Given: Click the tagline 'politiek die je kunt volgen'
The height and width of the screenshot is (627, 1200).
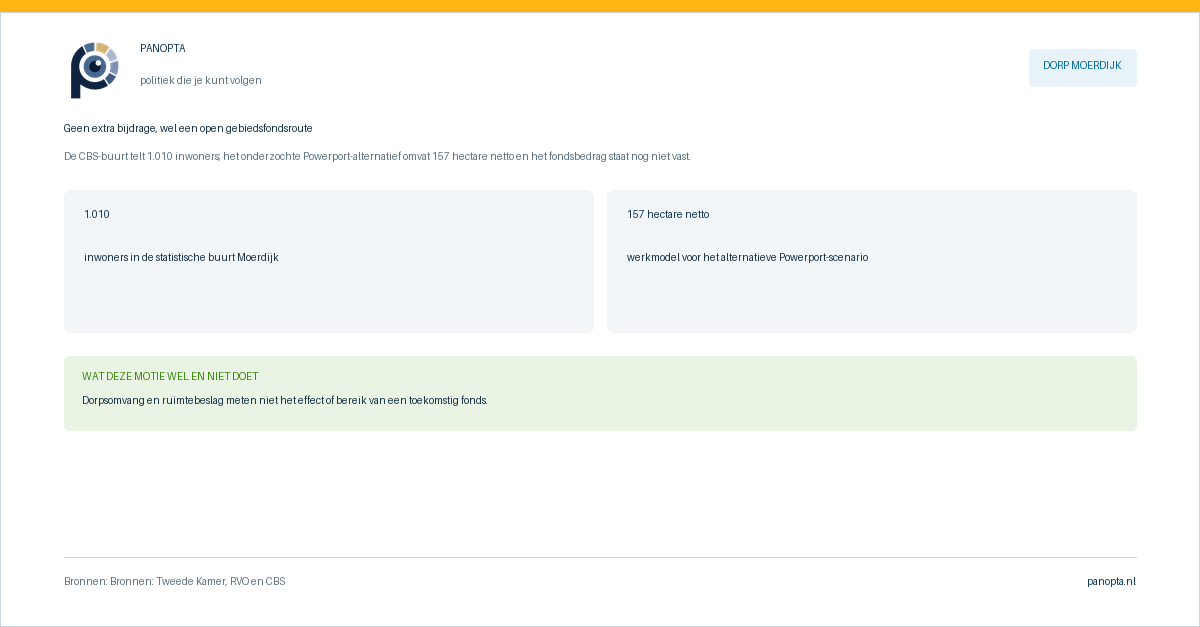Looking at the screenshot, I should tap(201, 80).
